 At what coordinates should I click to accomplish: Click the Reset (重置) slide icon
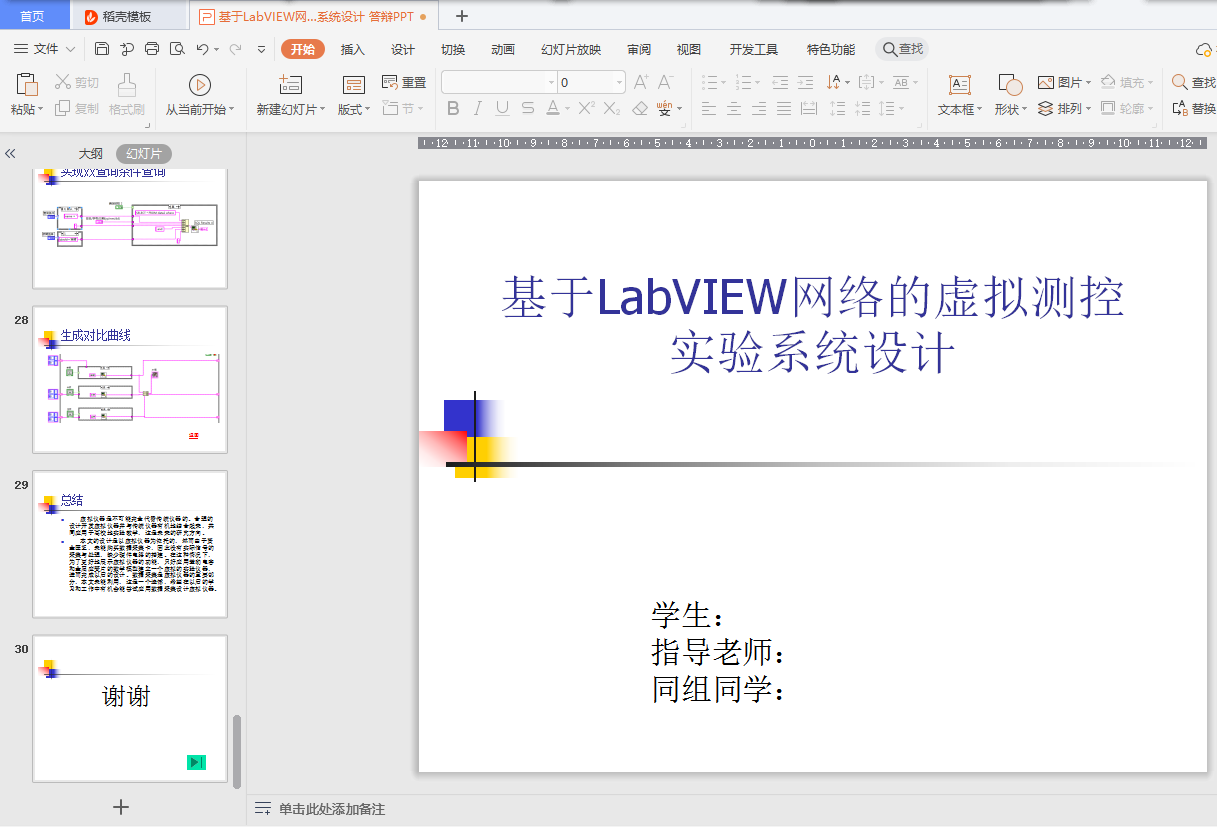[x=390, y=82]
